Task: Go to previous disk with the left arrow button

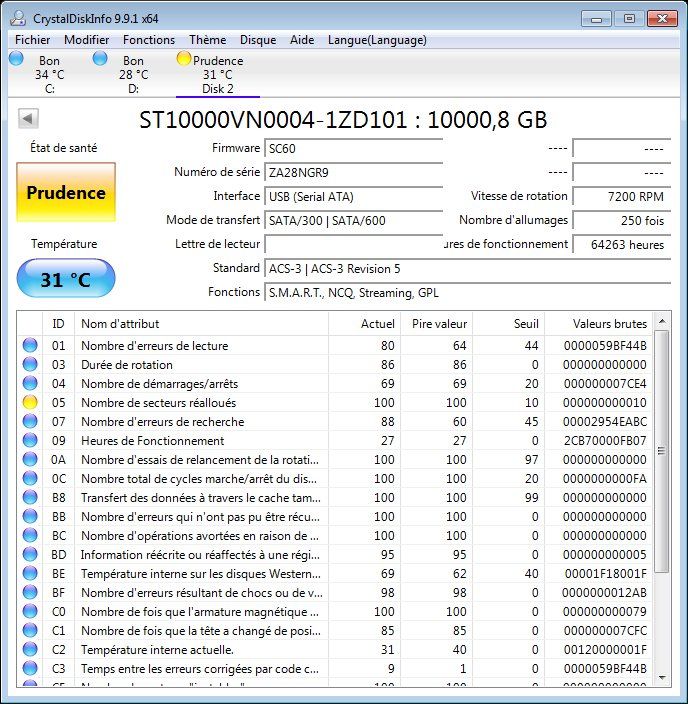Action: click(x=28, y=119)
